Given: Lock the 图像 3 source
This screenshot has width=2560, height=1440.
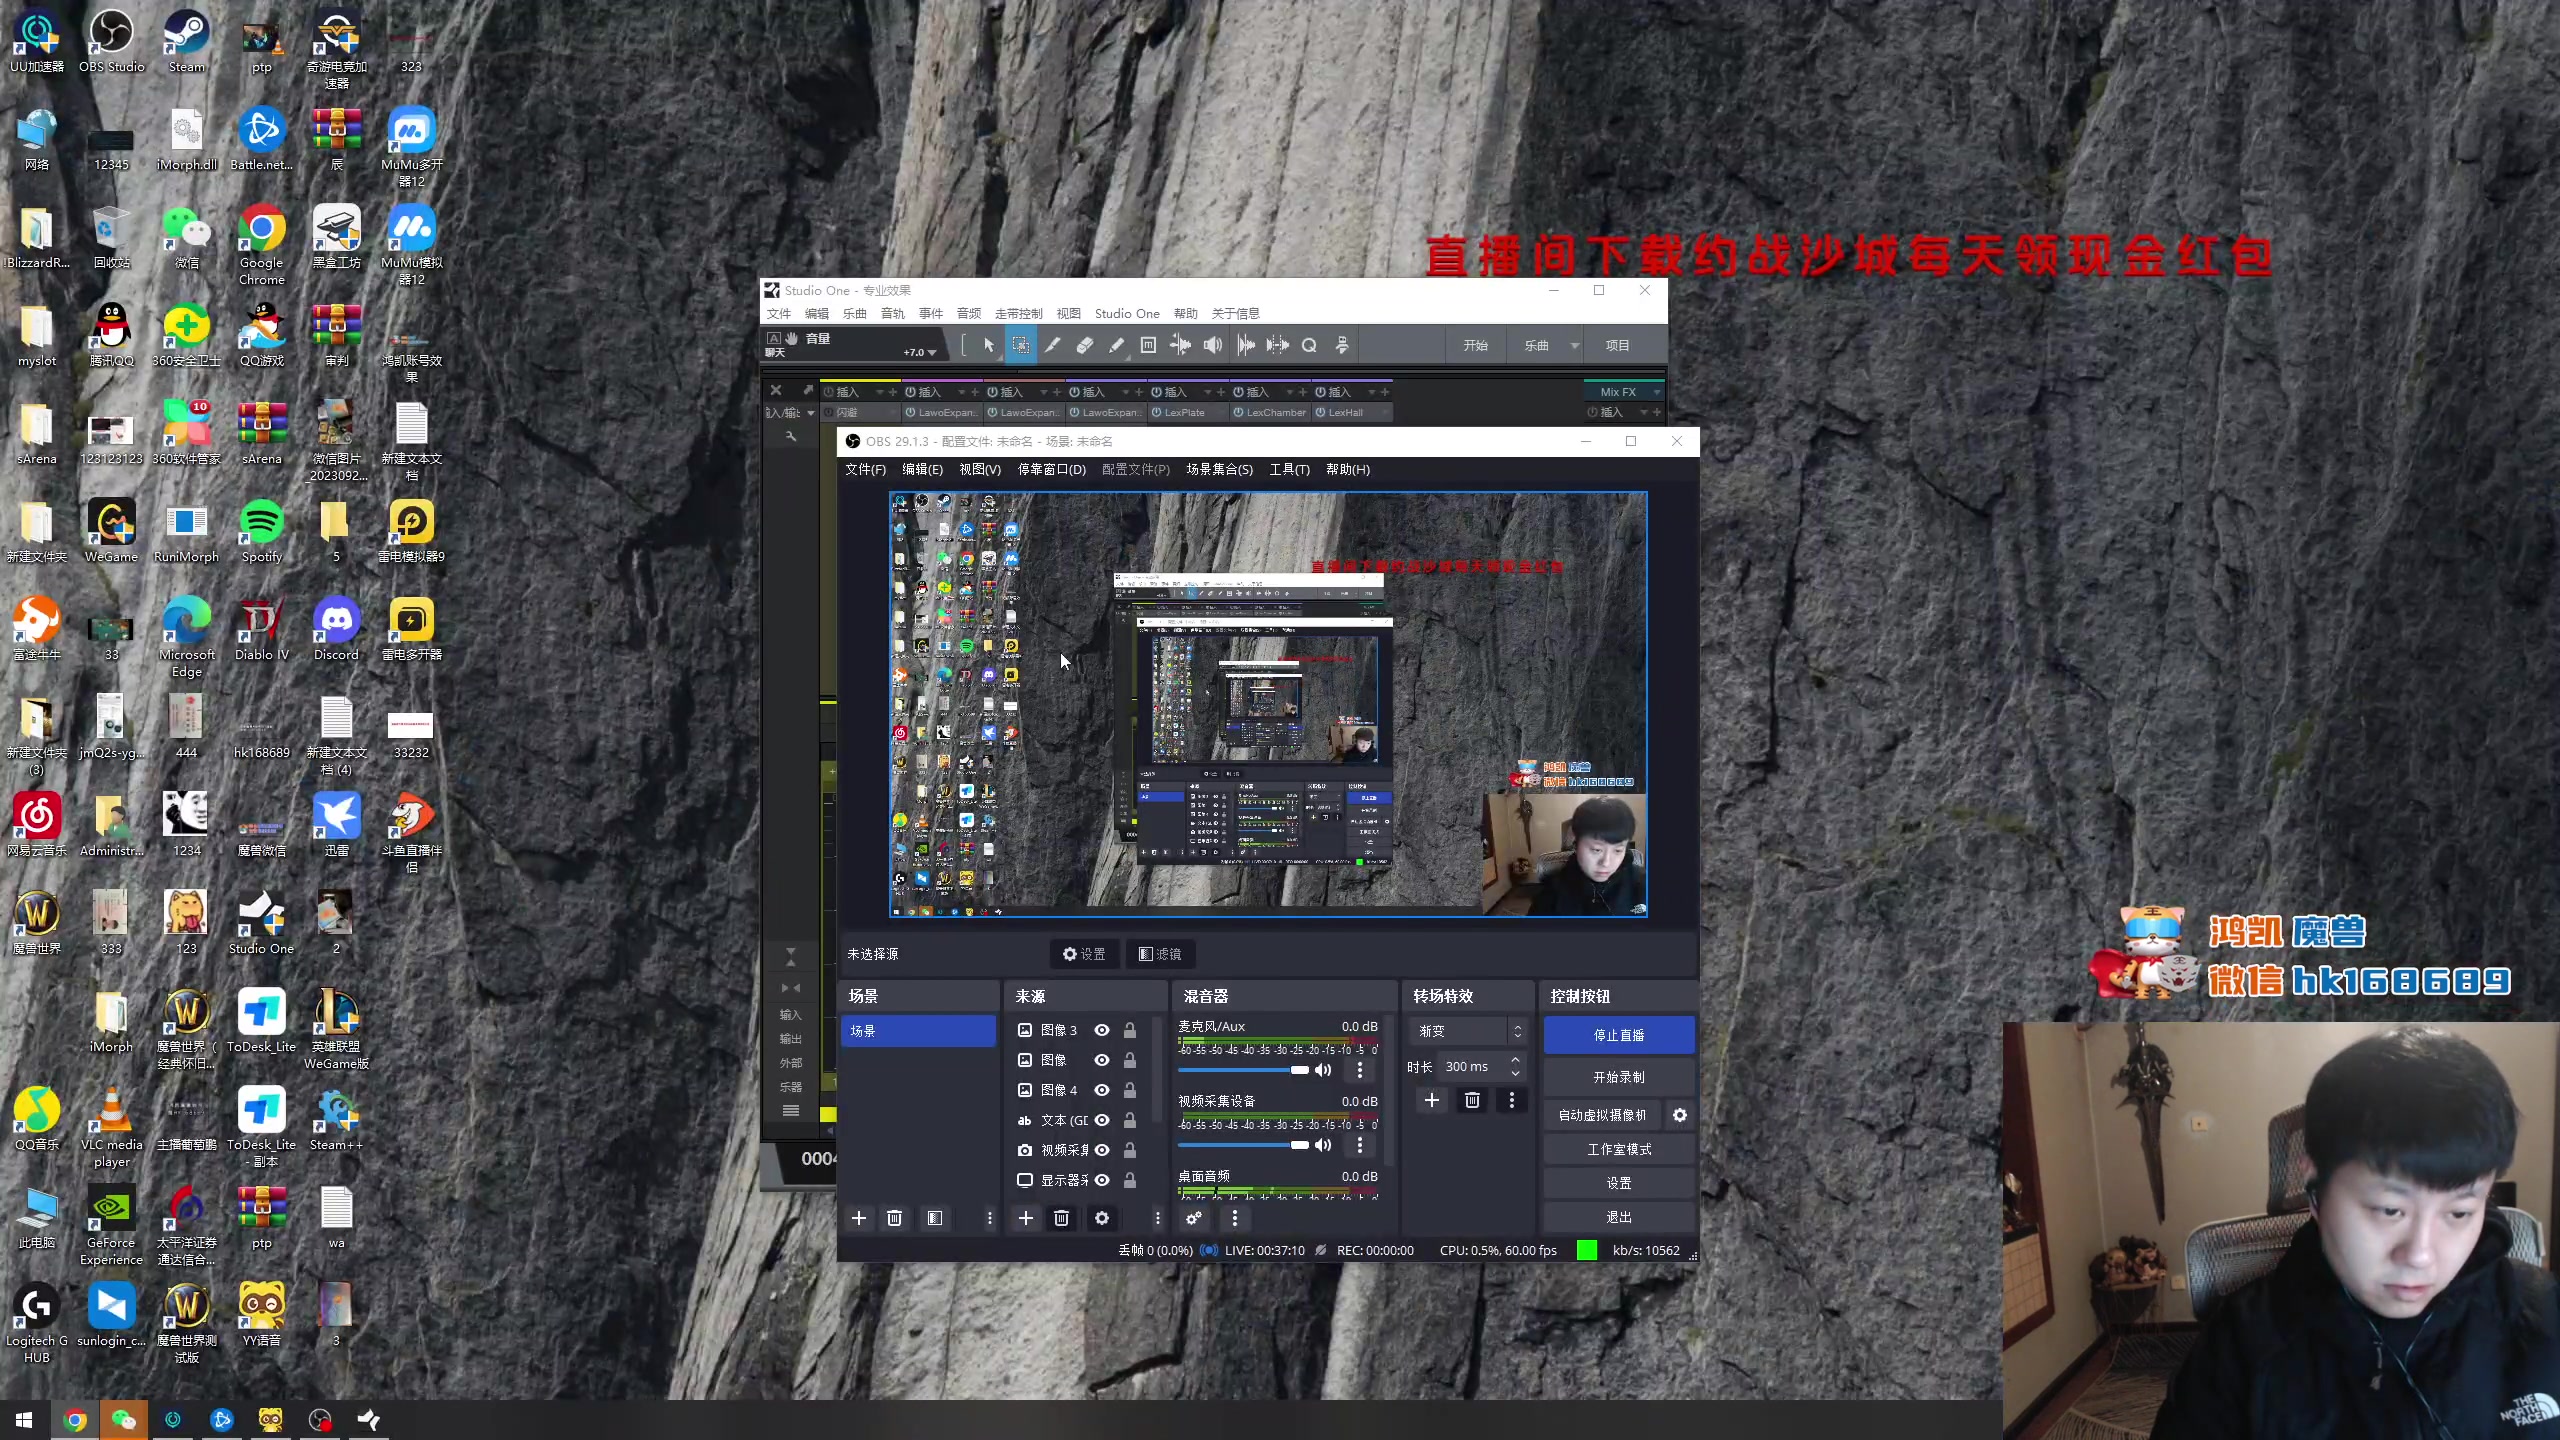Looking at the screenshot, I should [x=1130, y=1030].
